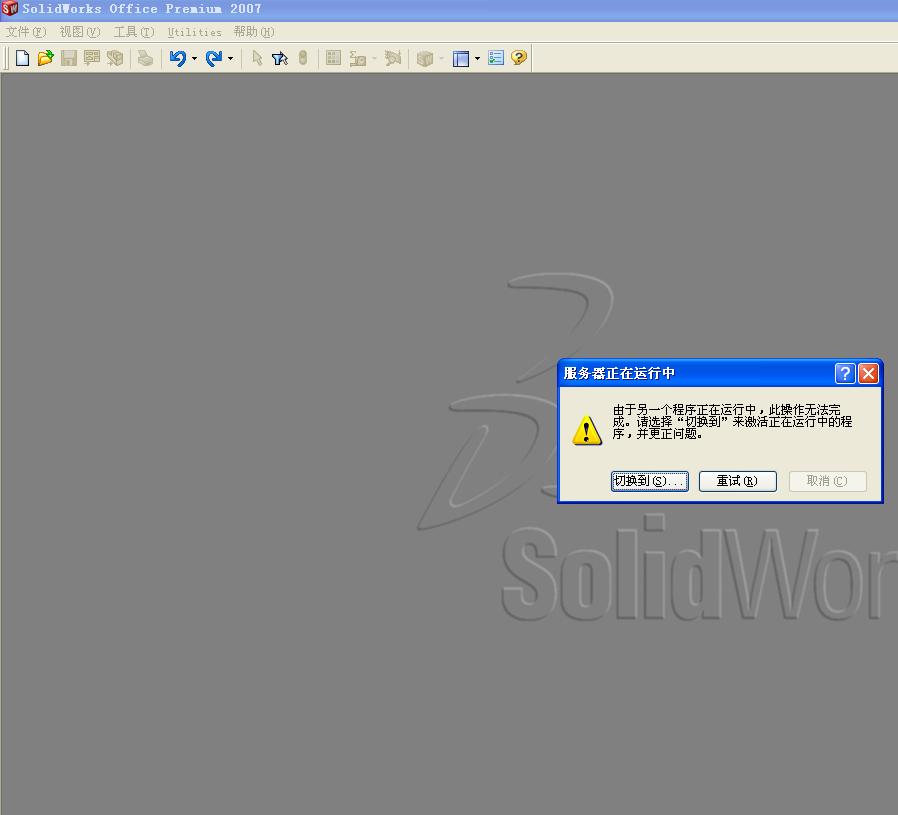
Task: Click the 重试(R) button
Action: 738,481
